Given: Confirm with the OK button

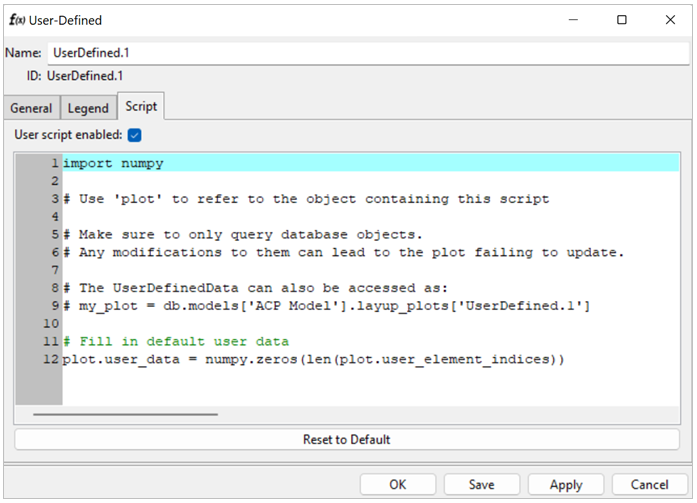Looking at the screenshot, I should point(398,484).
